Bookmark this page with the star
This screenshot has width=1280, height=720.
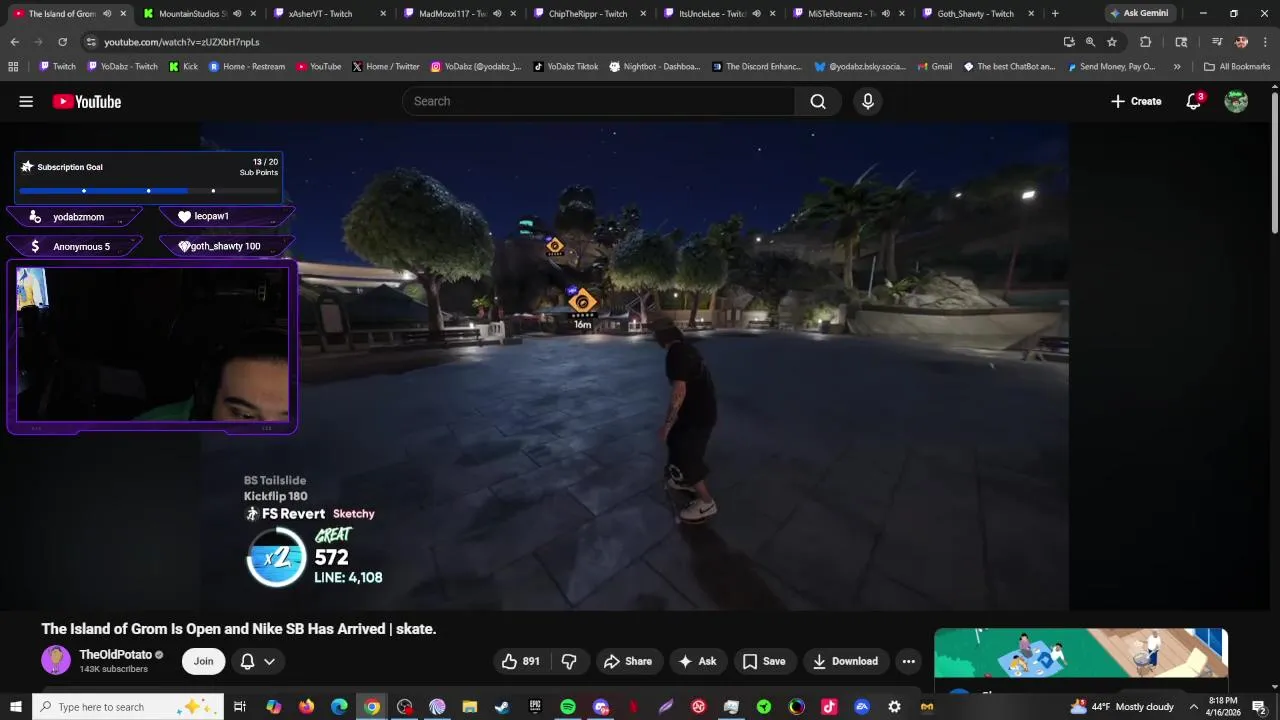pos(1112,42)
